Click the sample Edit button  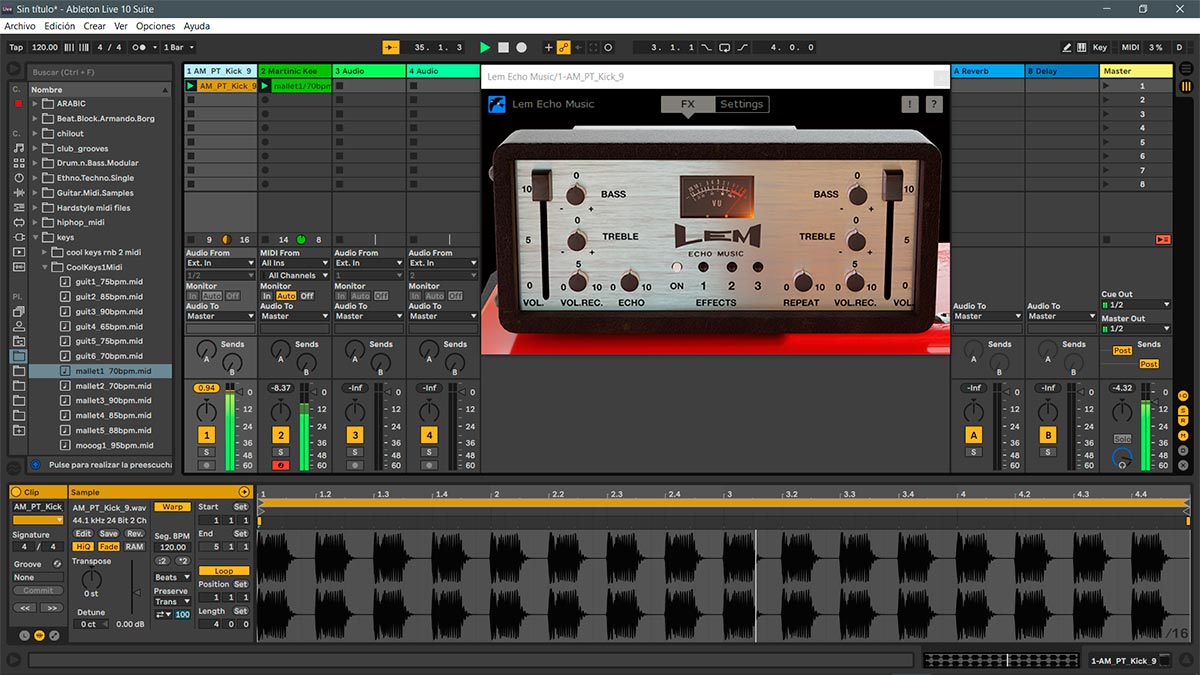tap(83, 534)
